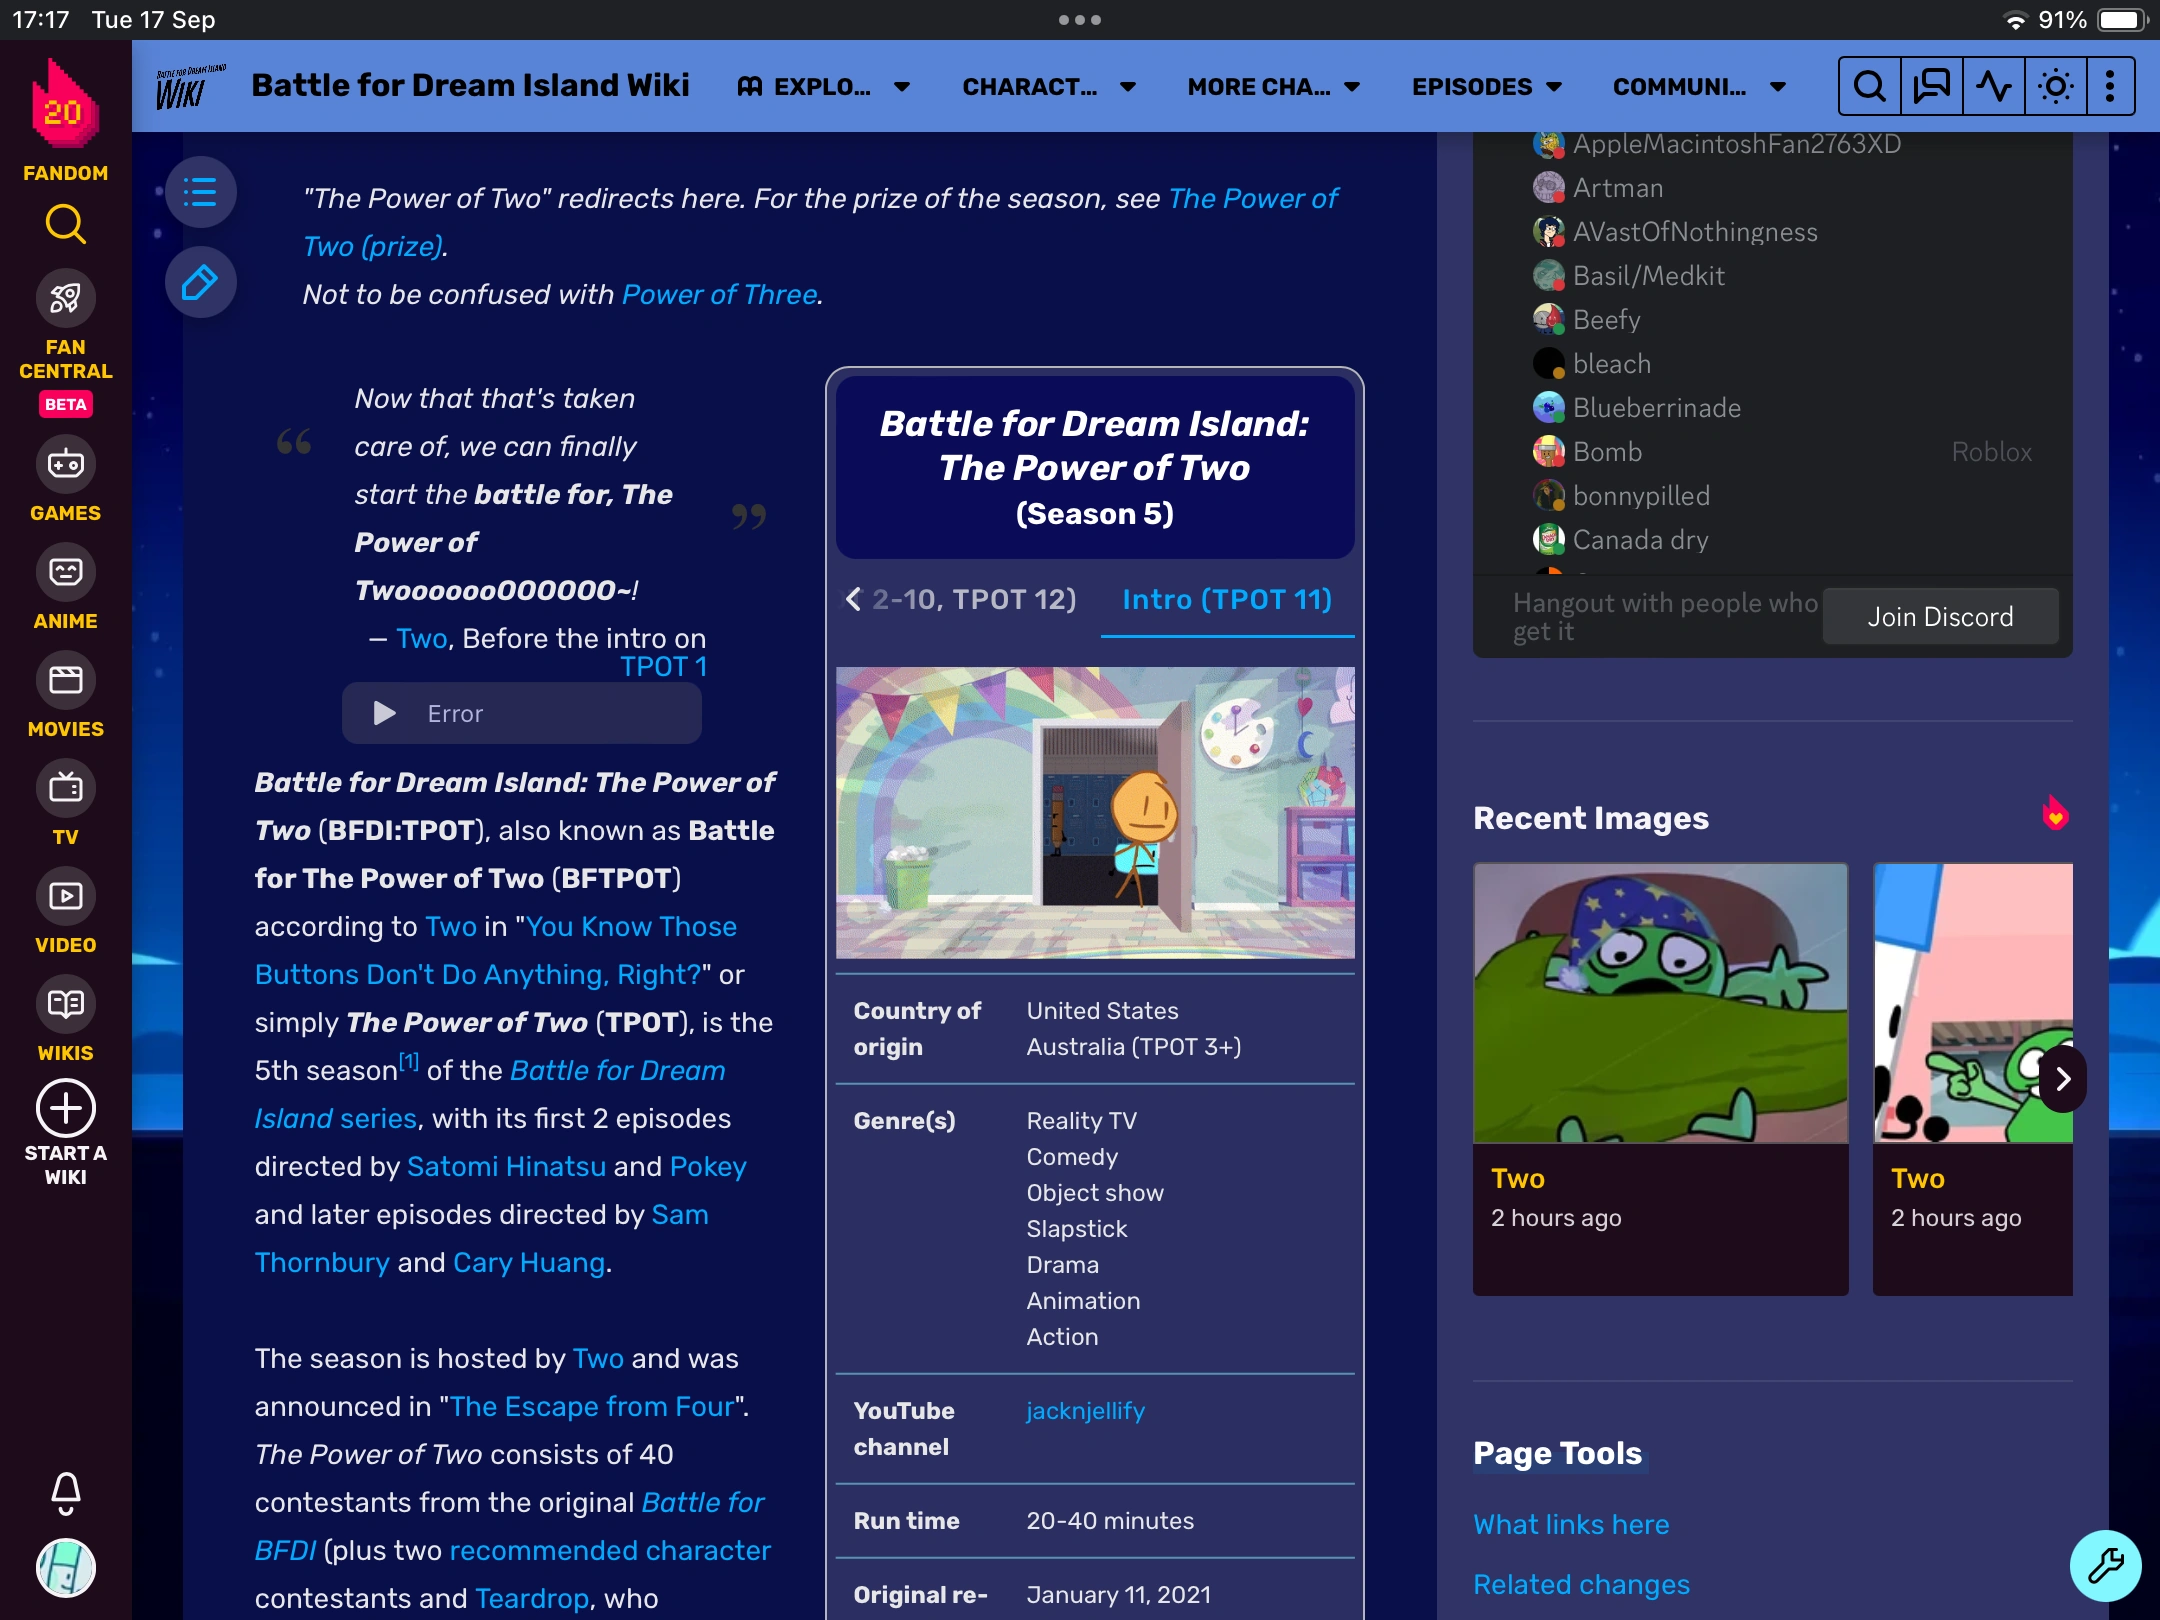Open the green character Two thumbnail
The image size is (2160, 1620).
pos(1660,1003)
